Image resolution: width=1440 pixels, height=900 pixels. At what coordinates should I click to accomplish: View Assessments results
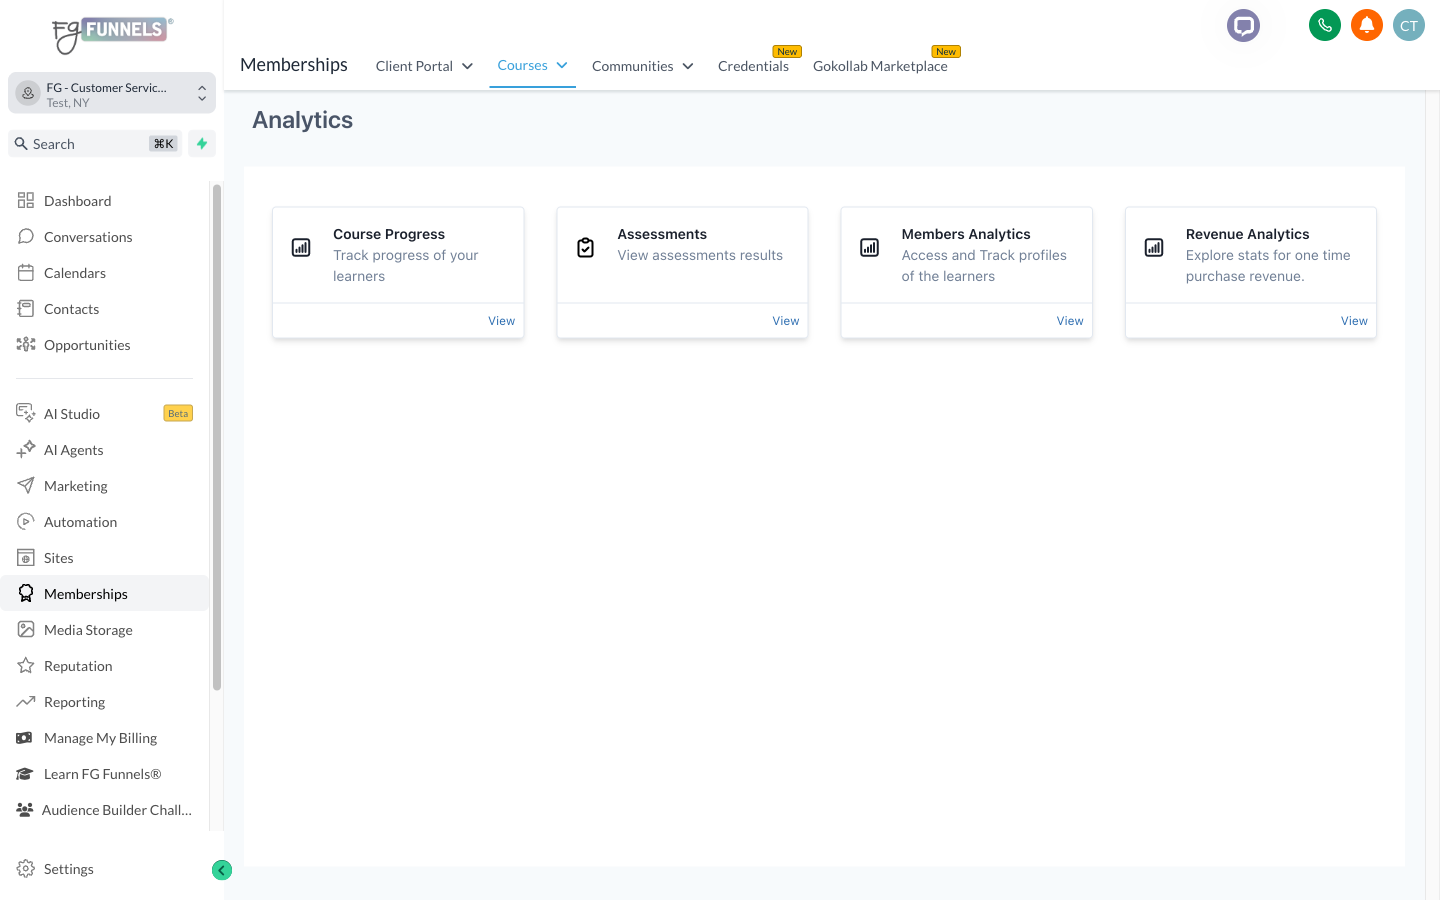(785, 321)
